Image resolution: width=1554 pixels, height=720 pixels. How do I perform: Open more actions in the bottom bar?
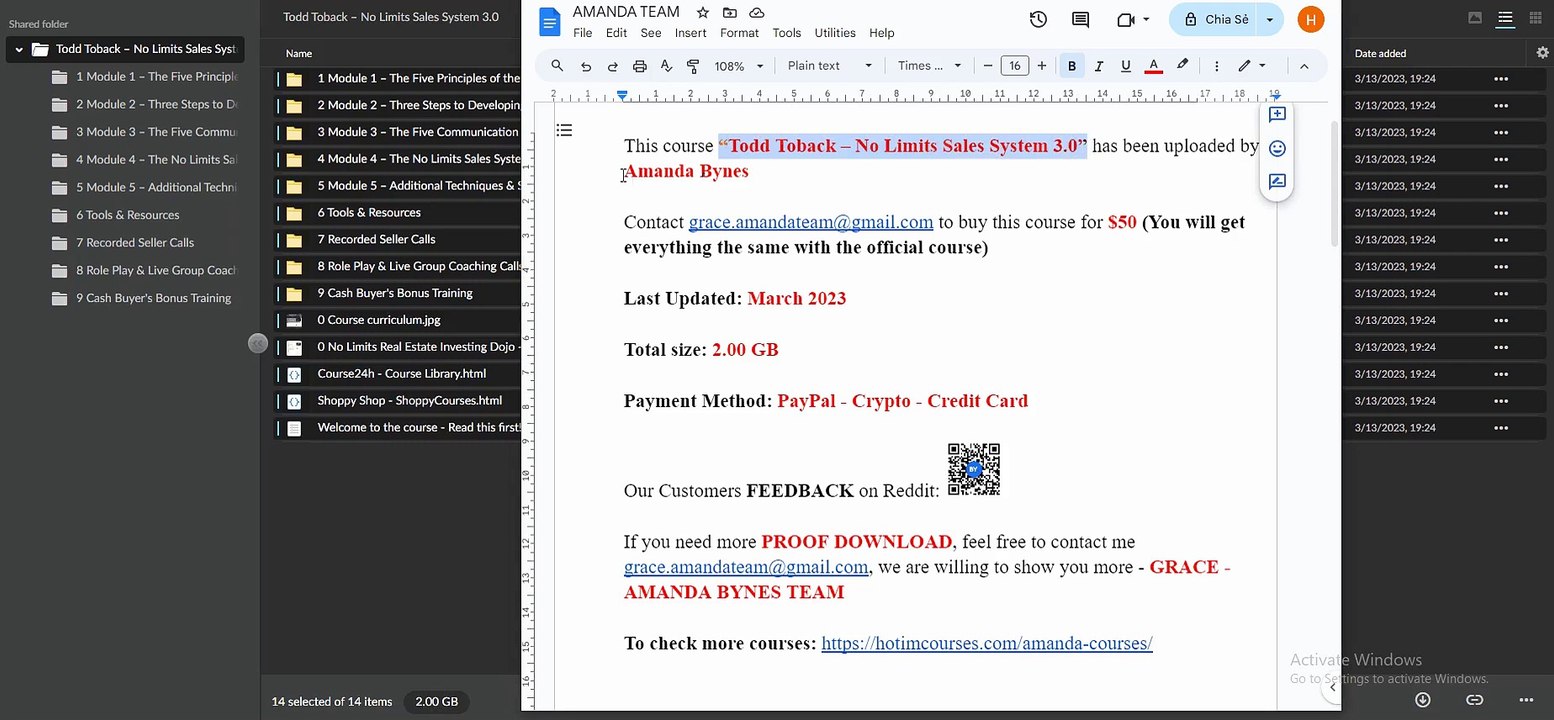pyautogui.click(x=1526, y=700)
